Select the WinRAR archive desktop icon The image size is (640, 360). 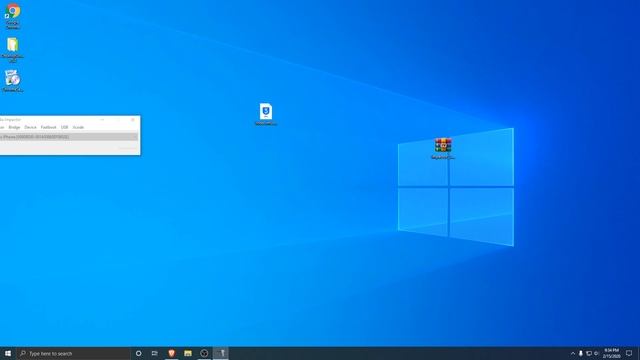(x=443, y=148)
